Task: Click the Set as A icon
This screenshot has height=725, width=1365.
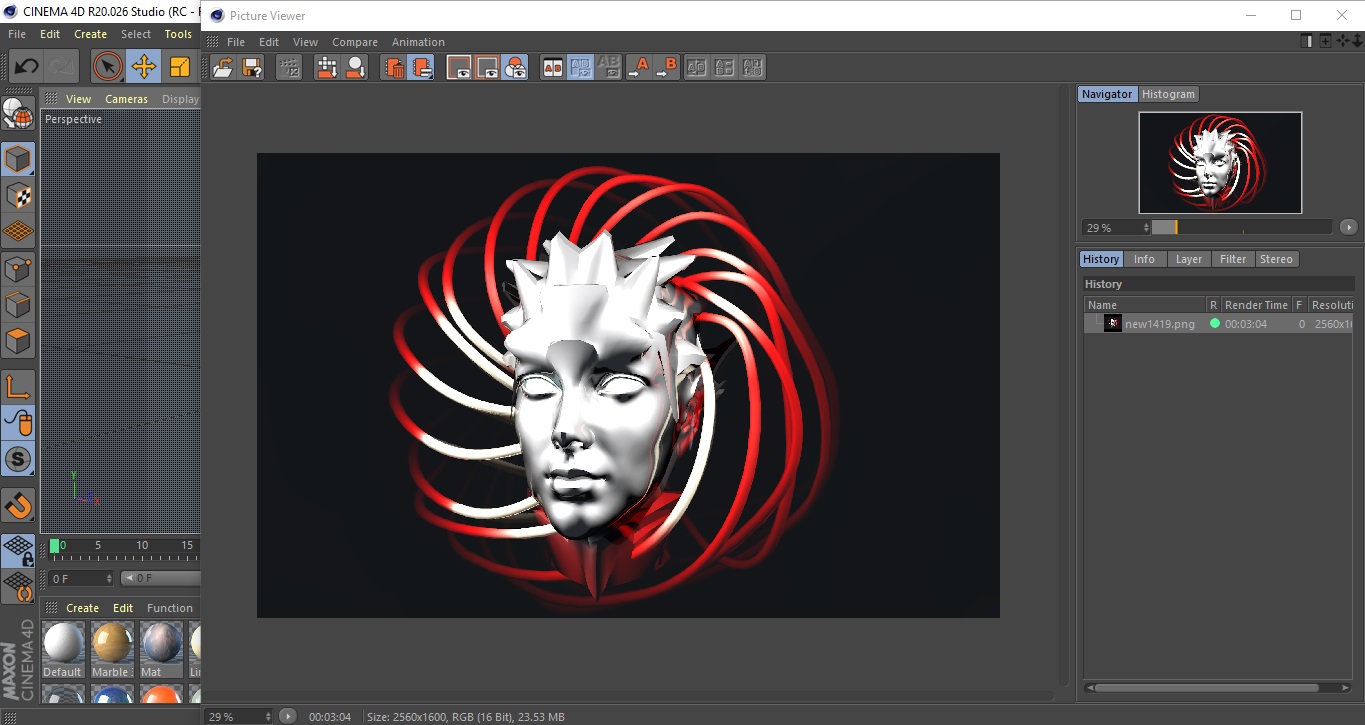Action: [638, 68]
